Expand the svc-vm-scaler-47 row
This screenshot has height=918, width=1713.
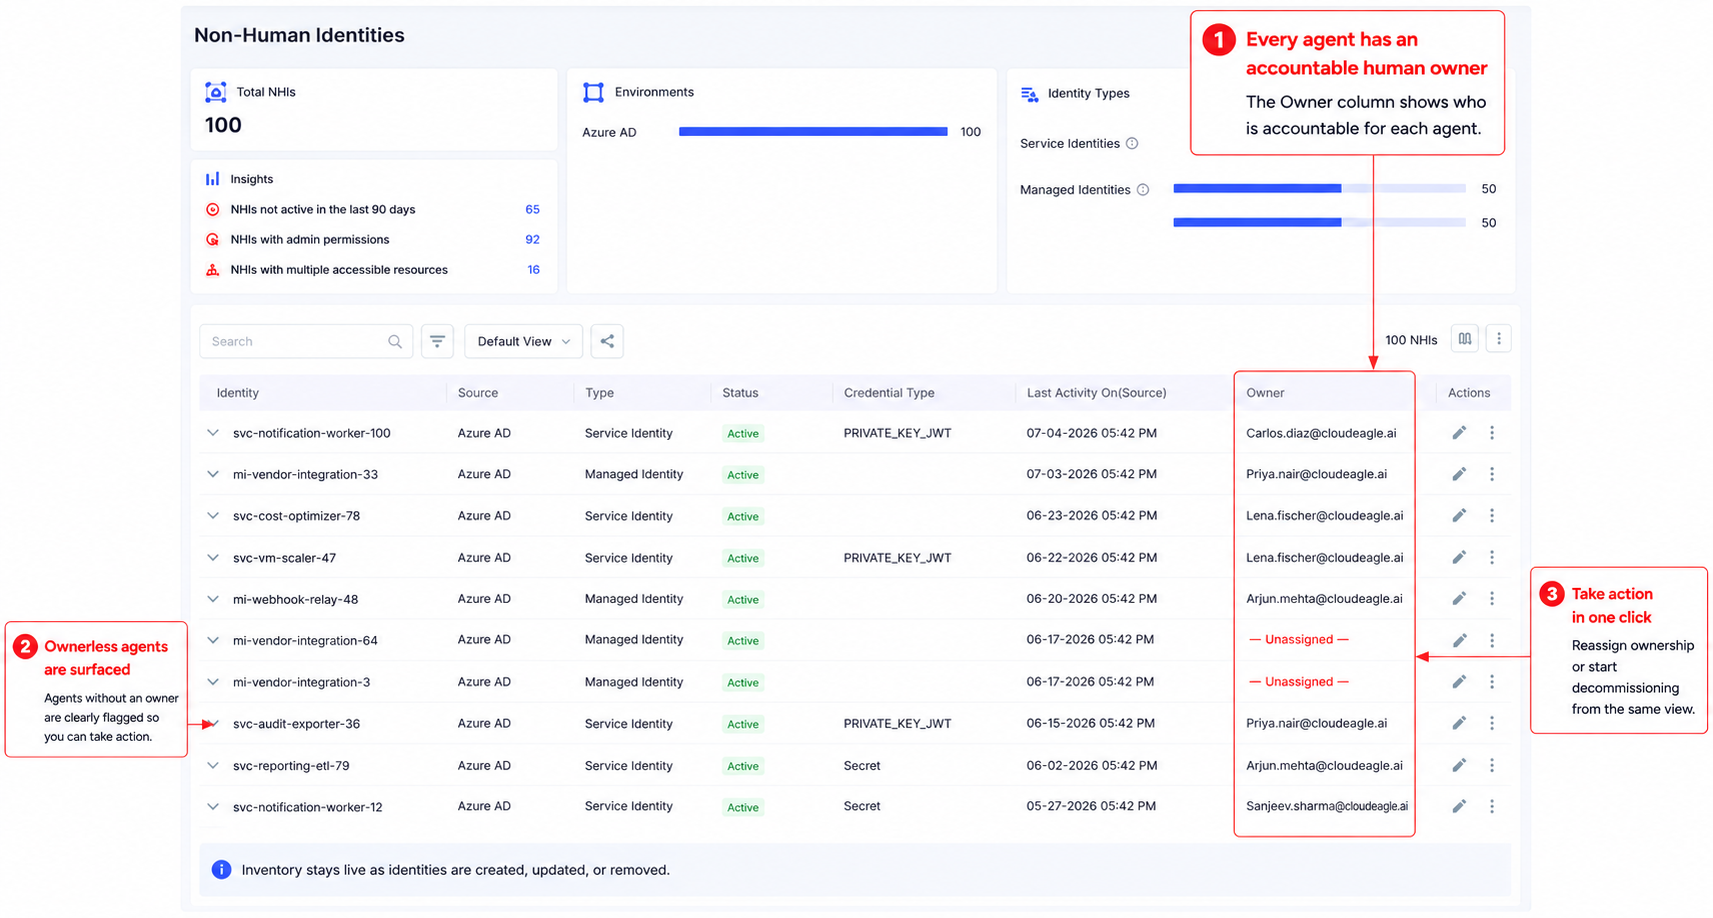click(x=213, y=557)
